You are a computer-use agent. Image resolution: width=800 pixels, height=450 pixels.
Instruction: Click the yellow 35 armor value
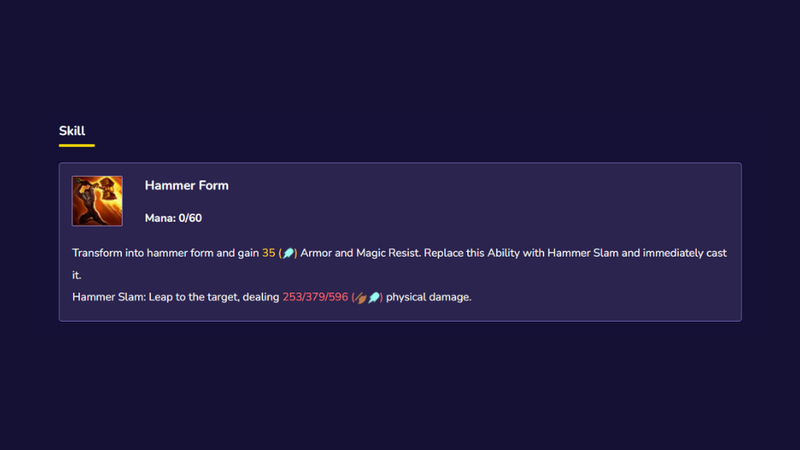[x=268, y=253]
